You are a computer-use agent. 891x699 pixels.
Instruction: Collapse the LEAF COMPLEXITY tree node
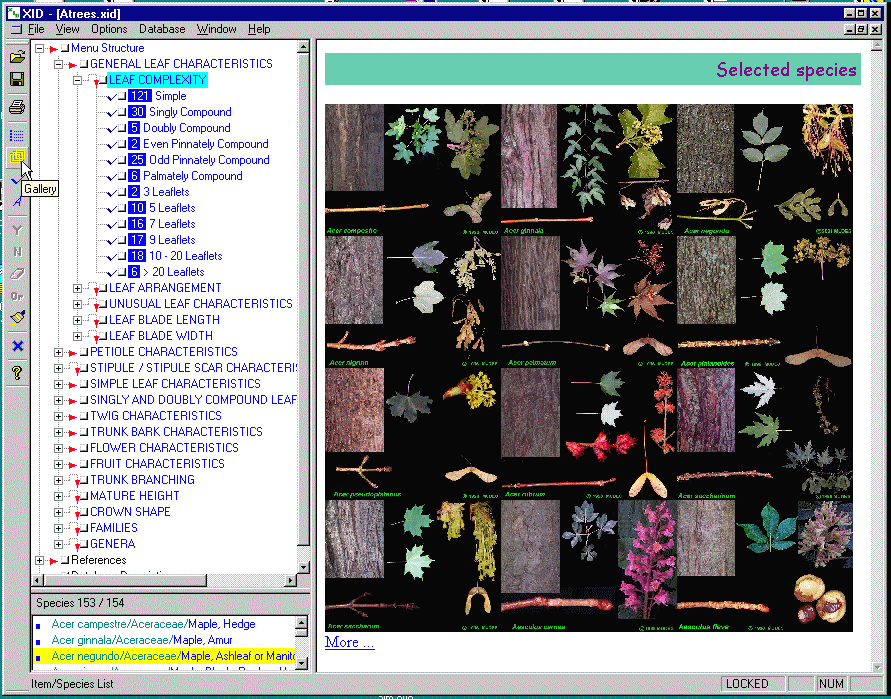[78, 80]
